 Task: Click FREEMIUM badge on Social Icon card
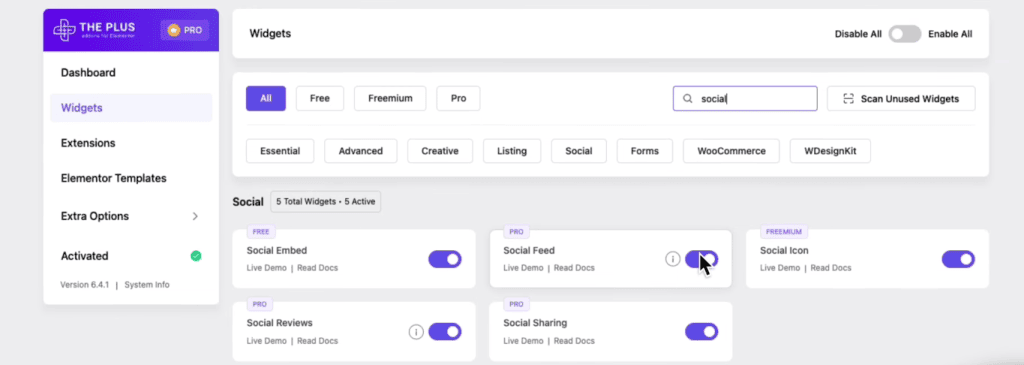pos(784,232)
